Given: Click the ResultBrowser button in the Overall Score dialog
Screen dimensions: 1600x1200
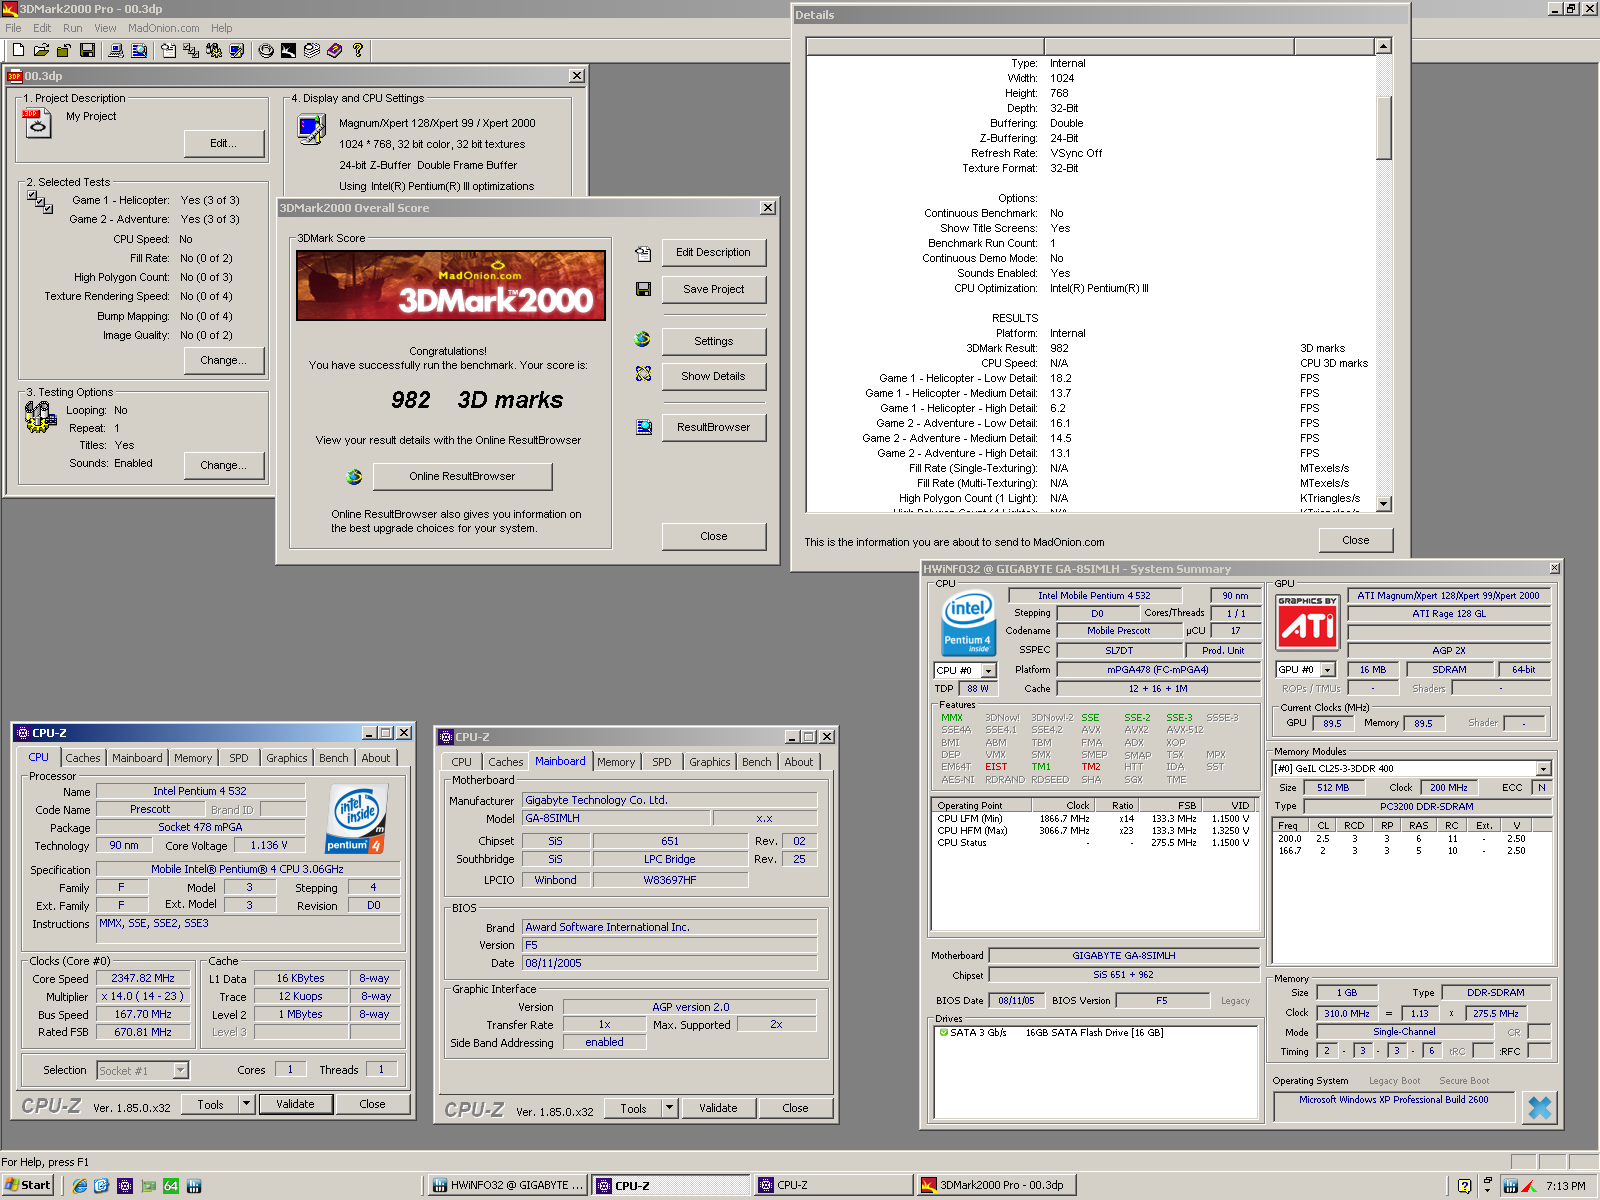Looking at the screenshot, I should click(x=713, y=427).
